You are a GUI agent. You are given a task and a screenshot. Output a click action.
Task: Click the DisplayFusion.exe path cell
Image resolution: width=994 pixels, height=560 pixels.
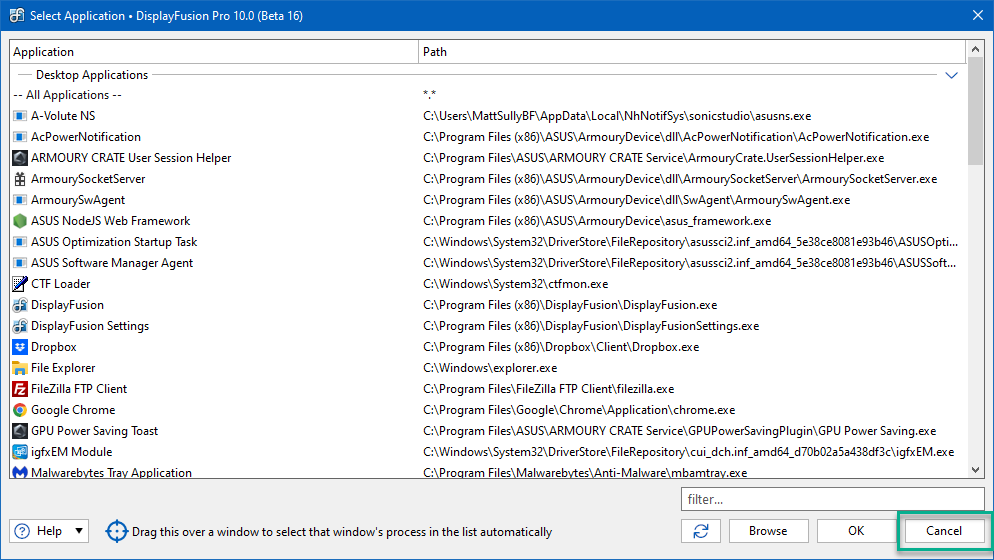click(570, 305)
